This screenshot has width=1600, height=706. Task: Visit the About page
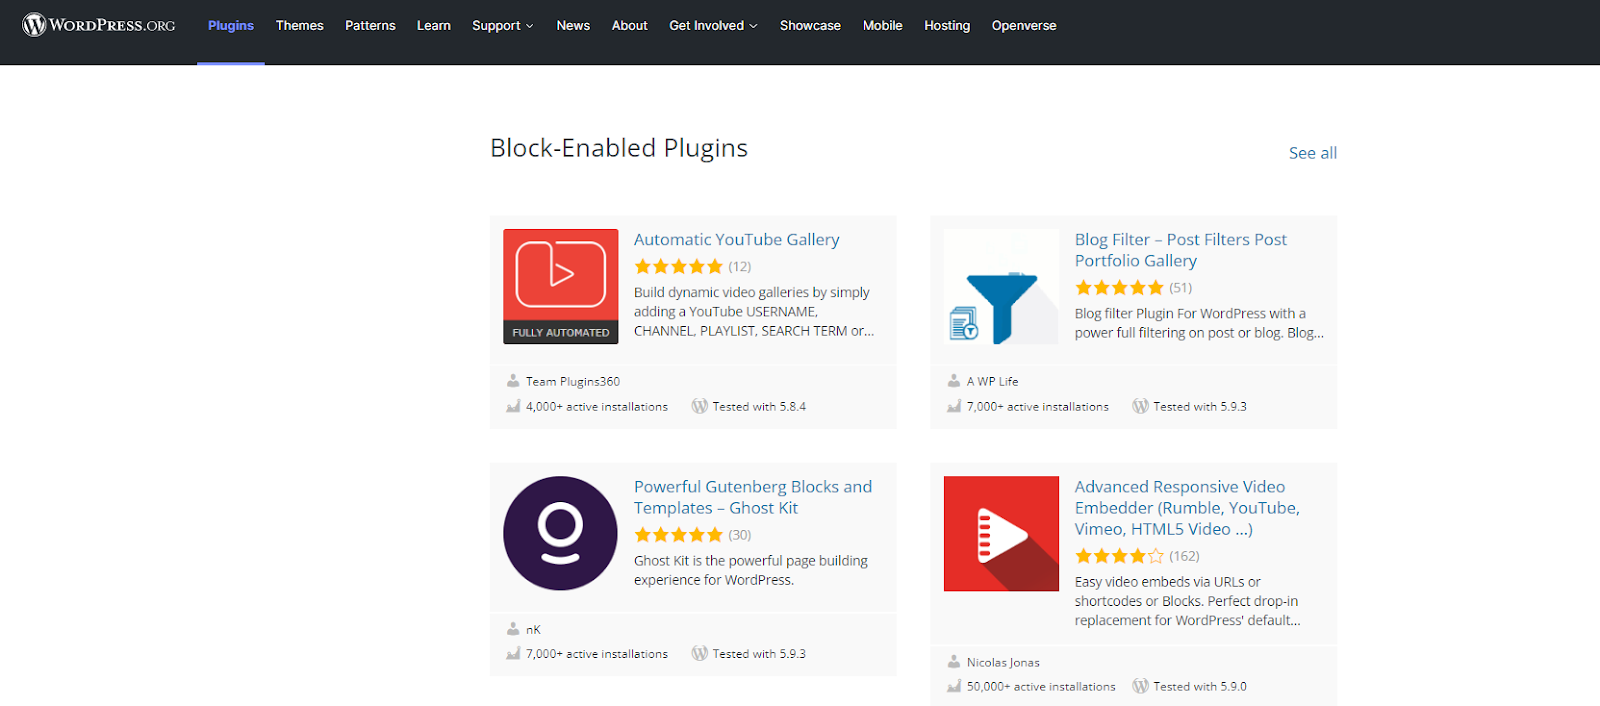pos(630,25)
